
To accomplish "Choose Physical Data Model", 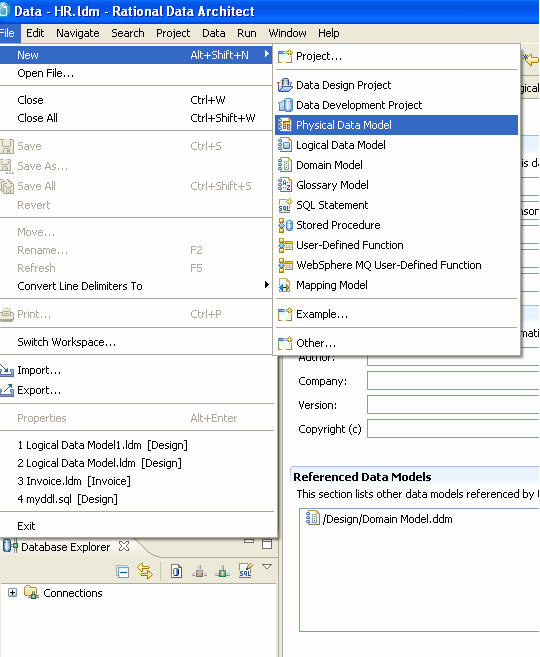I will click(396, 125).
